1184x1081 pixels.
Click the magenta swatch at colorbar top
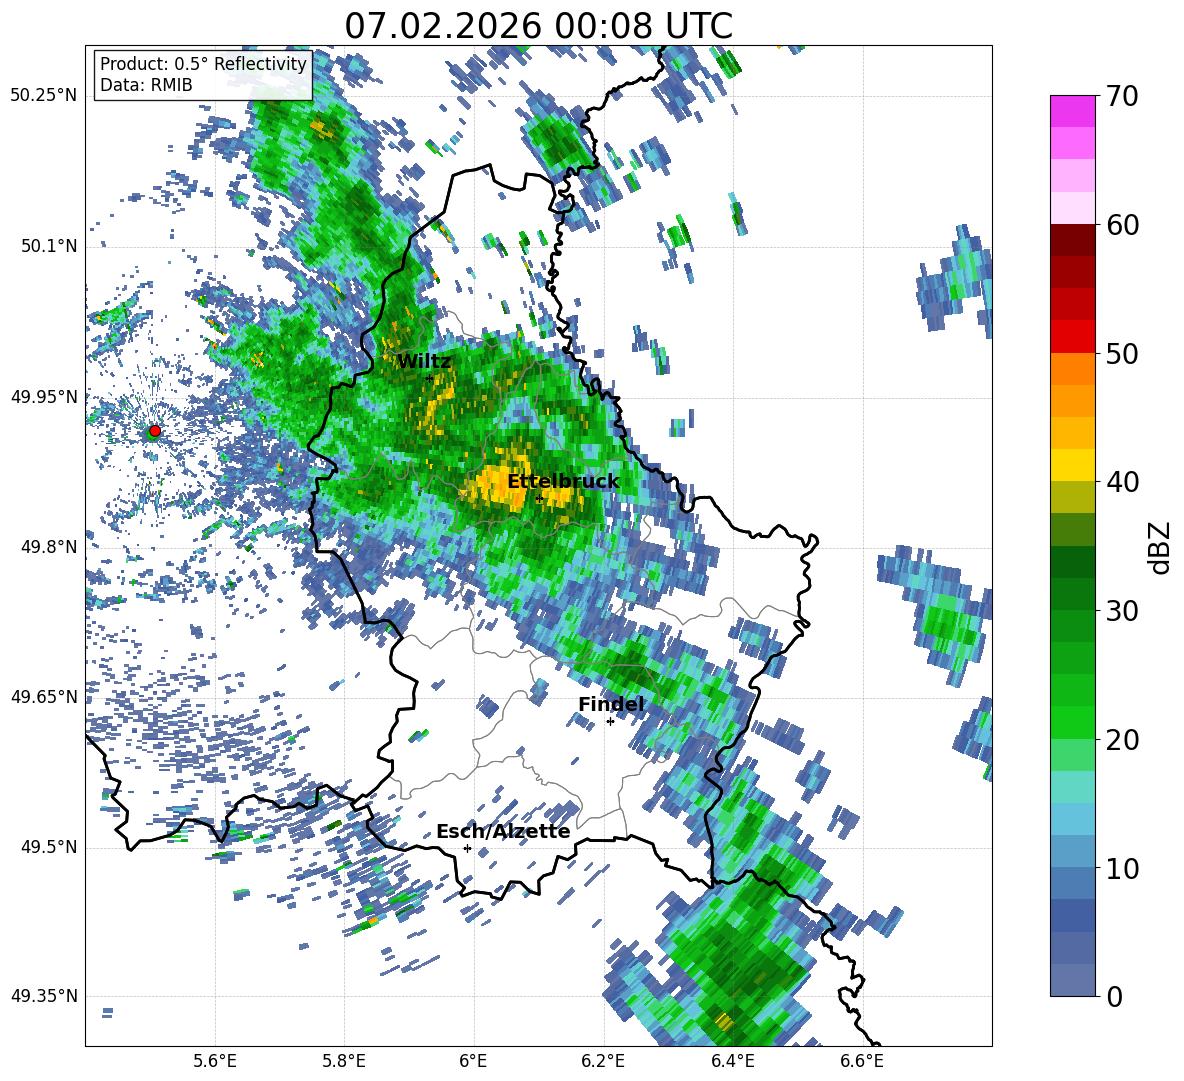click(1072, 111)
